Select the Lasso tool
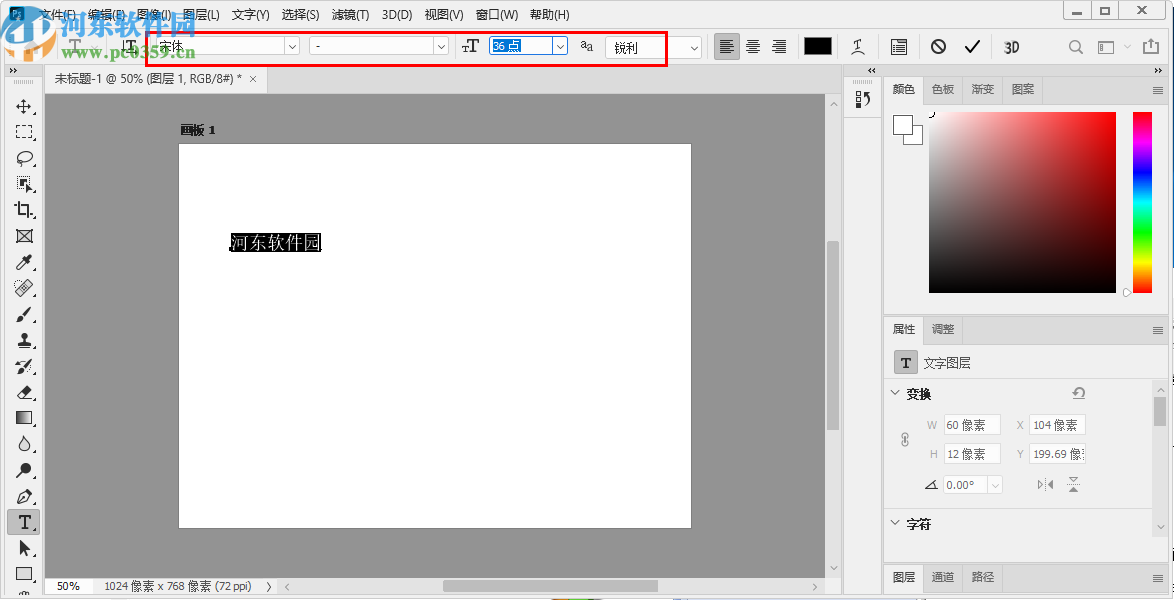1174x600 pixels. [25, 158]
